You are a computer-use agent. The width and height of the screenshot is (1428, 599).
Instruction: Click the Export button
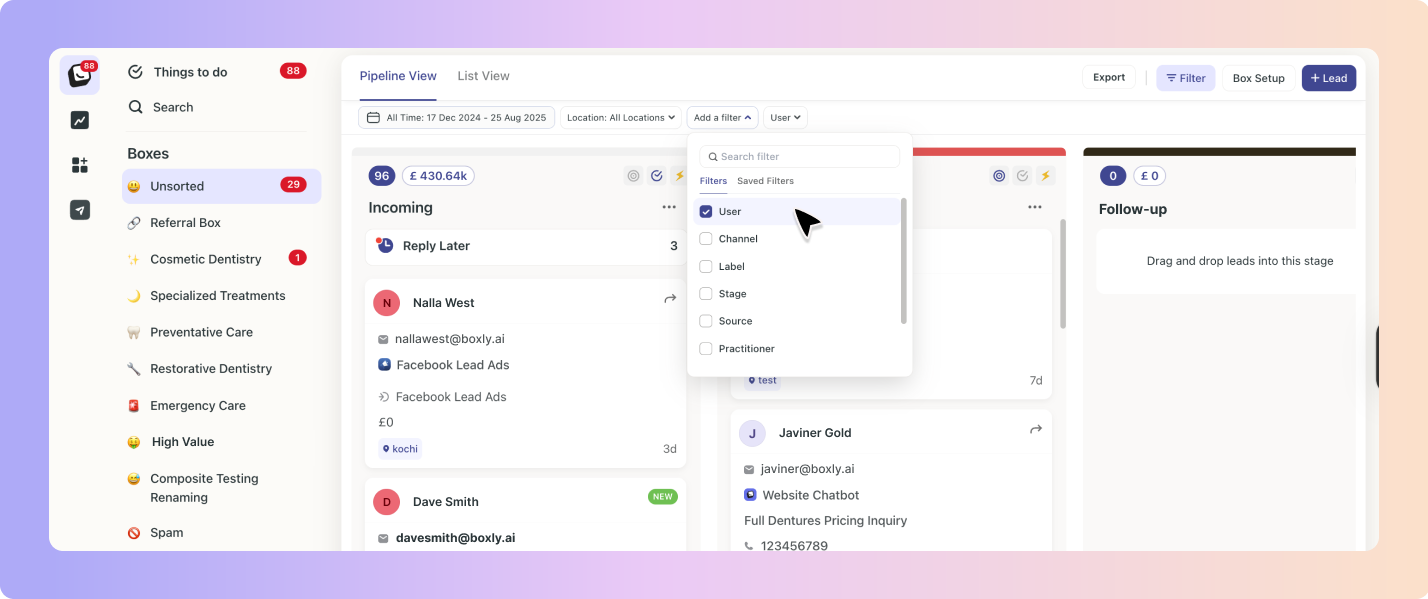[1109, 77]
